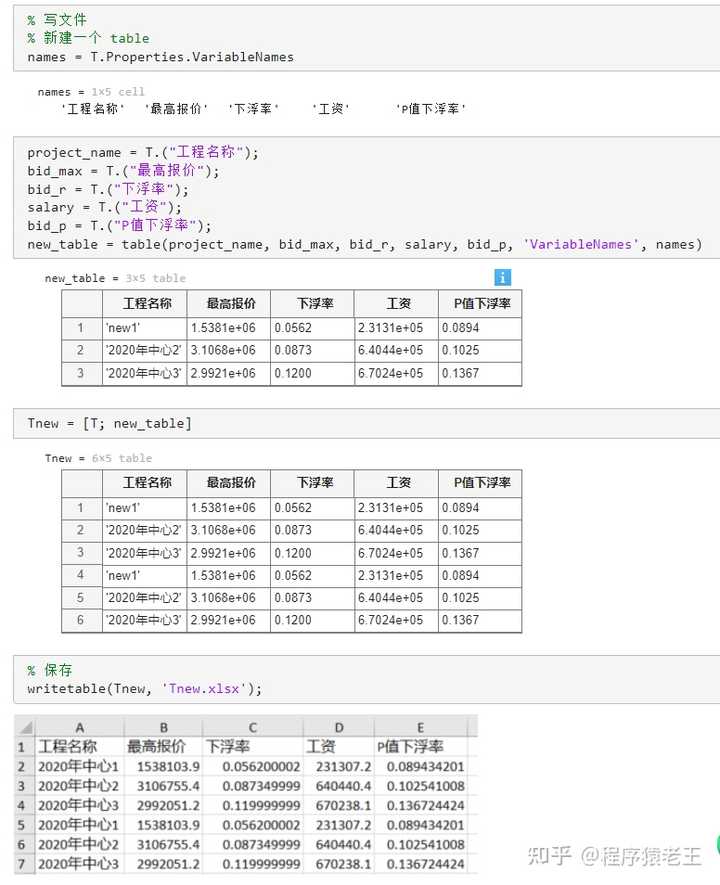The height and width of the screenshot is (885, 720).
Task: Click 2020年中心1 in spreadsheet row 2
Action: click(x=80, y=766)
